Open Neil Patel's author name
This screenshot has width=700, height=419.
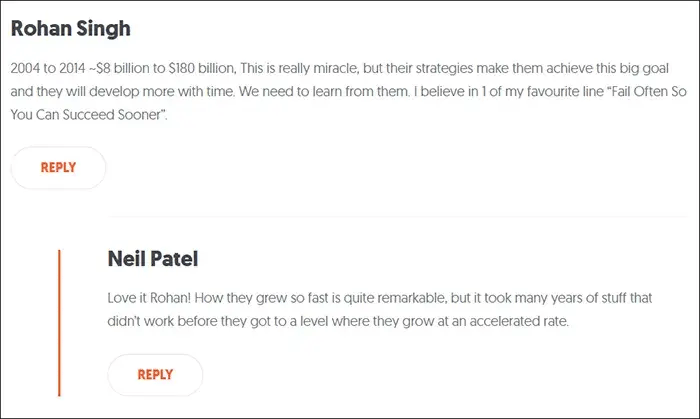tap(153, 259)
